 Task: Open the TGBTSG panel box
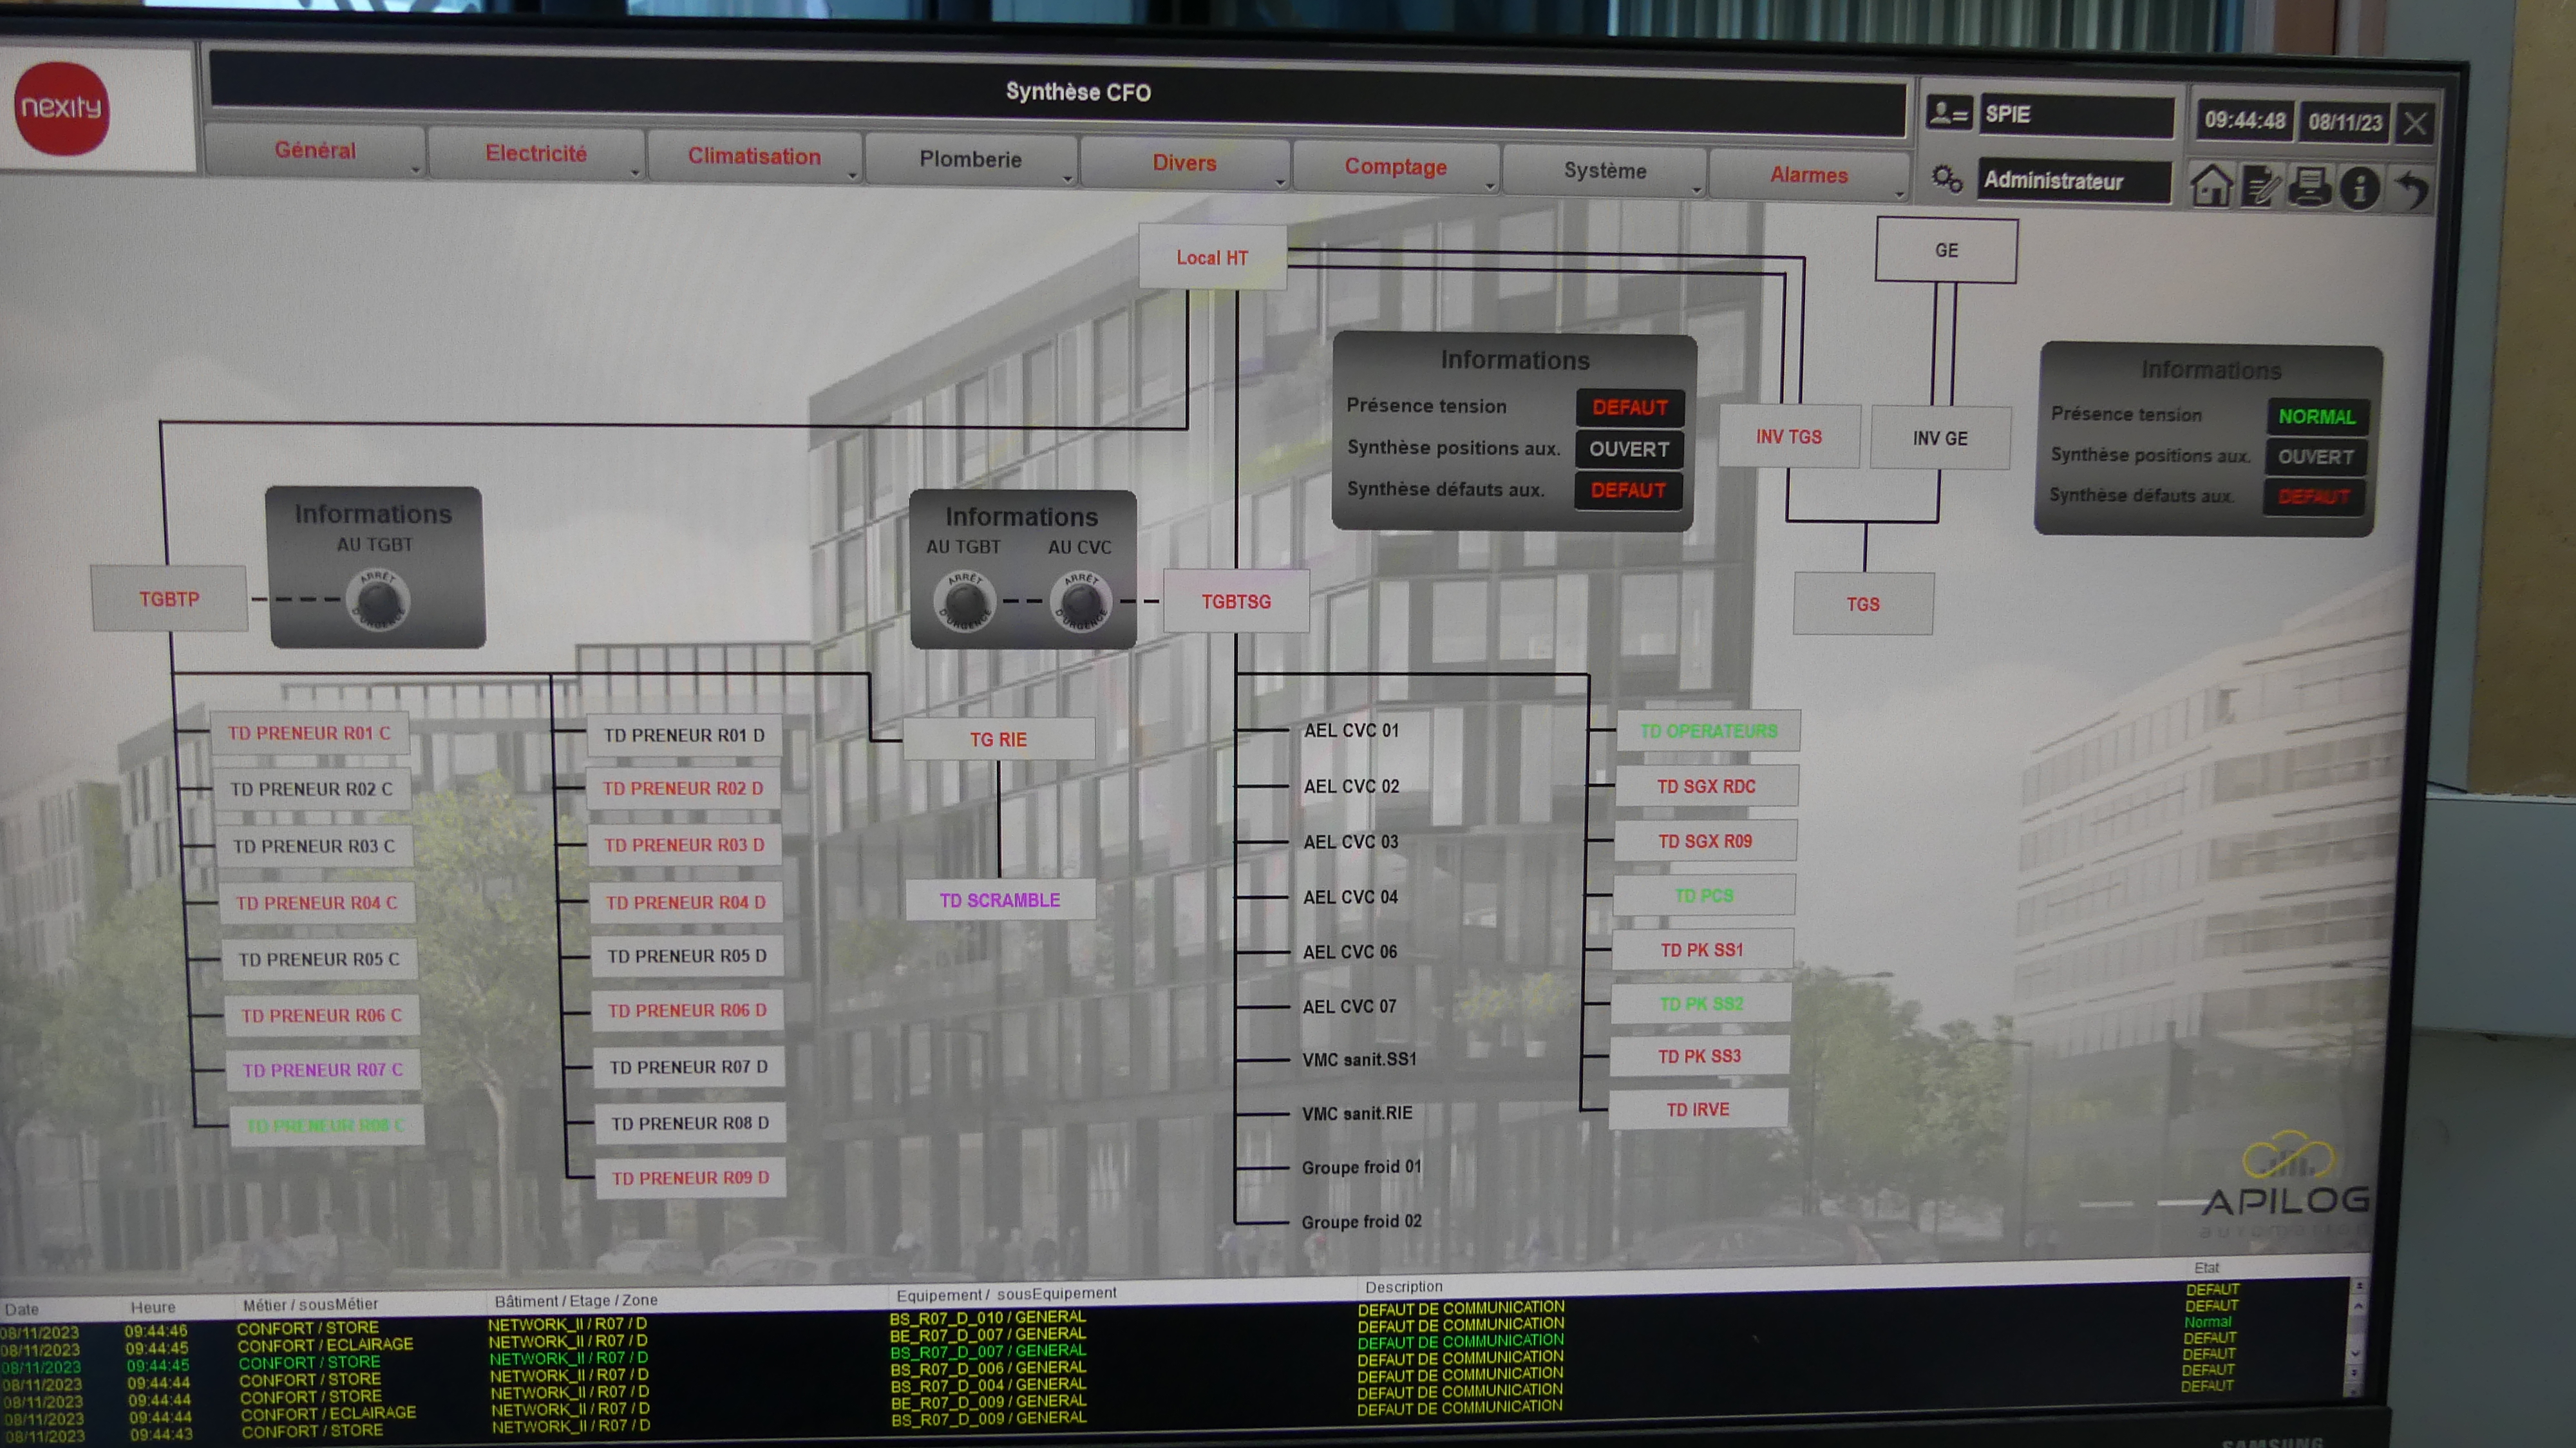(x=1236, y=602)
